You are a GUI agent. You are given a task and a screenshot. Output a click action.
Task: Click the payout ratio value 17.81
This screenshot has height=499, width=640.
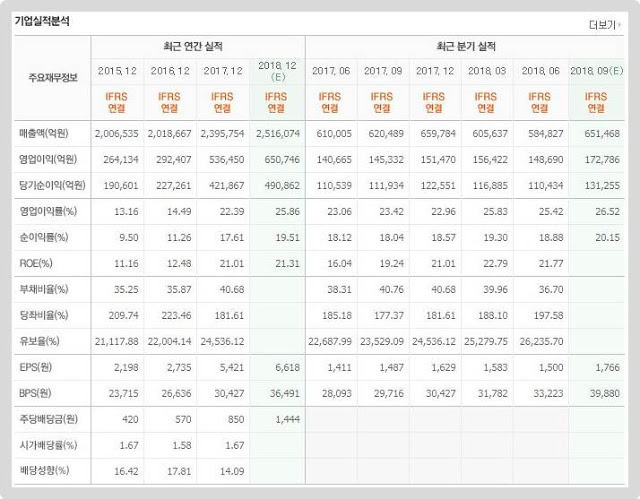click(x=179, y=471)
